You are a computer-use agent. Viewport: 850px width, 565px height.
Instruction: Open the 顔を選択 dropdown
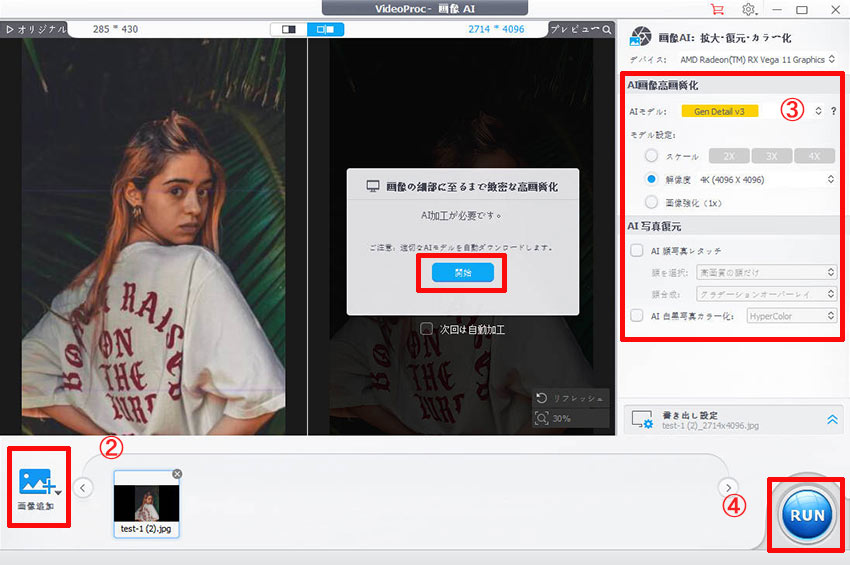pos(767,272)
